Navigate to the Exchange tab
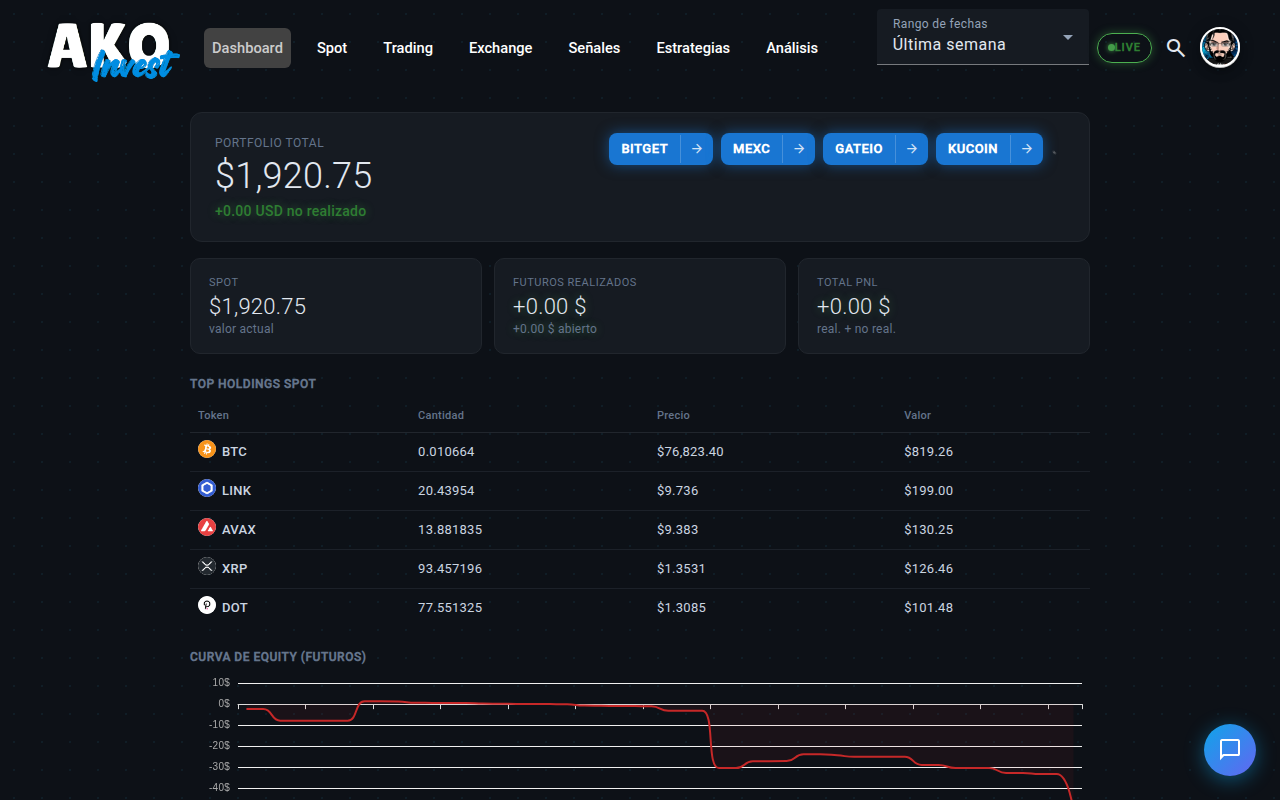Screen dimensions: 1280x800 click(x=501, y=48)
